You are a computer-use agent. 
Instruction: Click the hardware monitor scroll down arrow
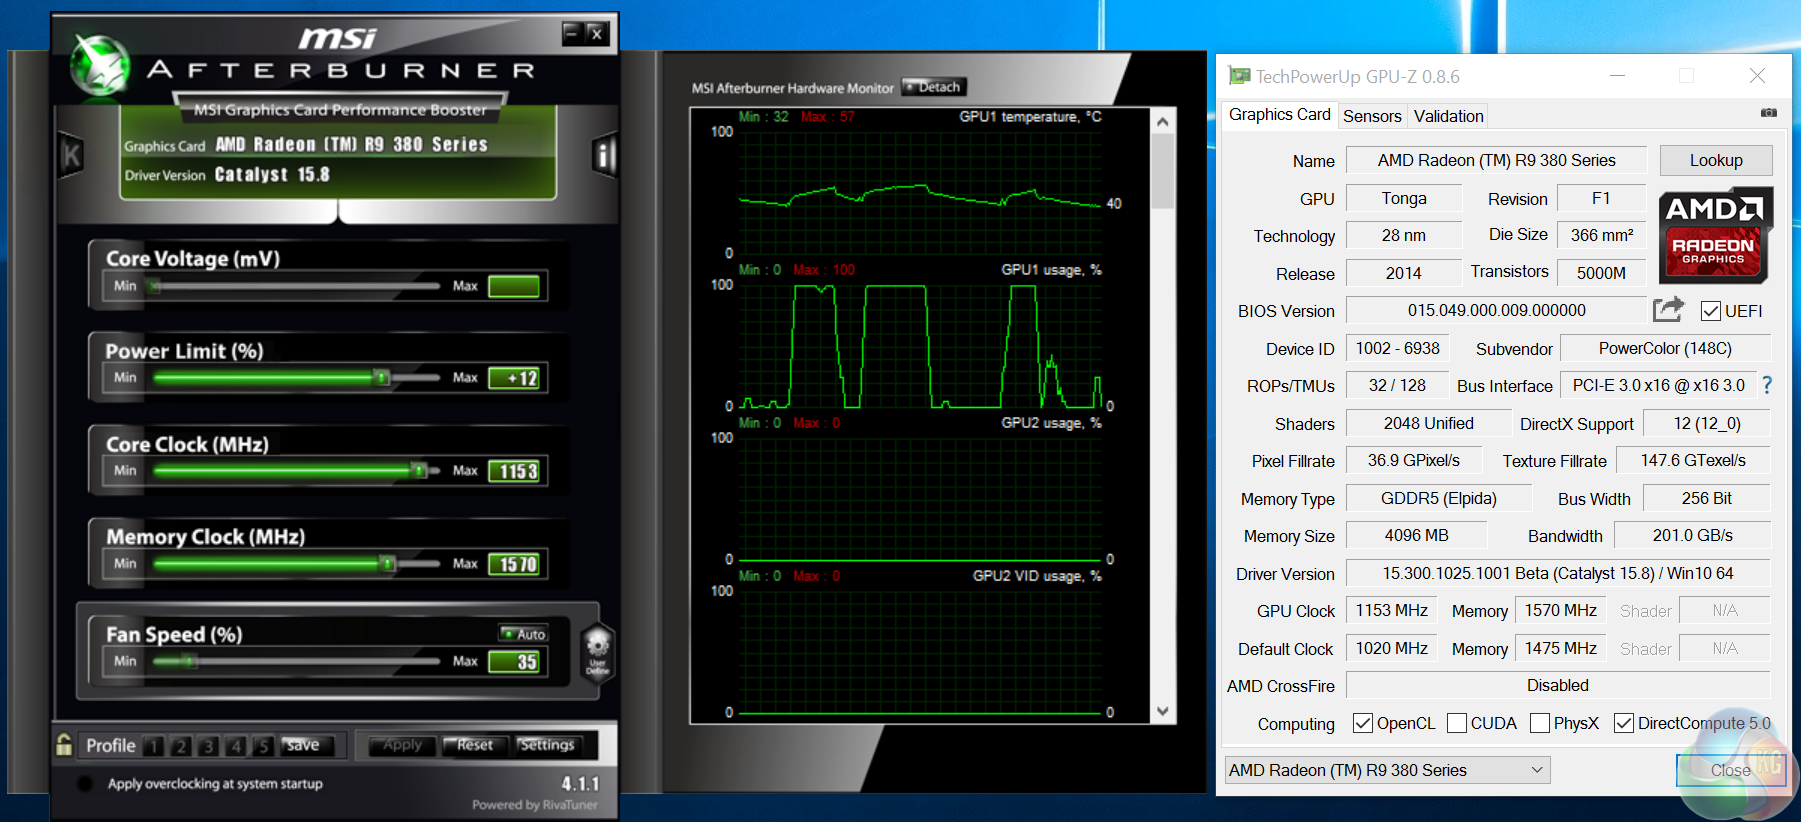(x=1162, y=711)
